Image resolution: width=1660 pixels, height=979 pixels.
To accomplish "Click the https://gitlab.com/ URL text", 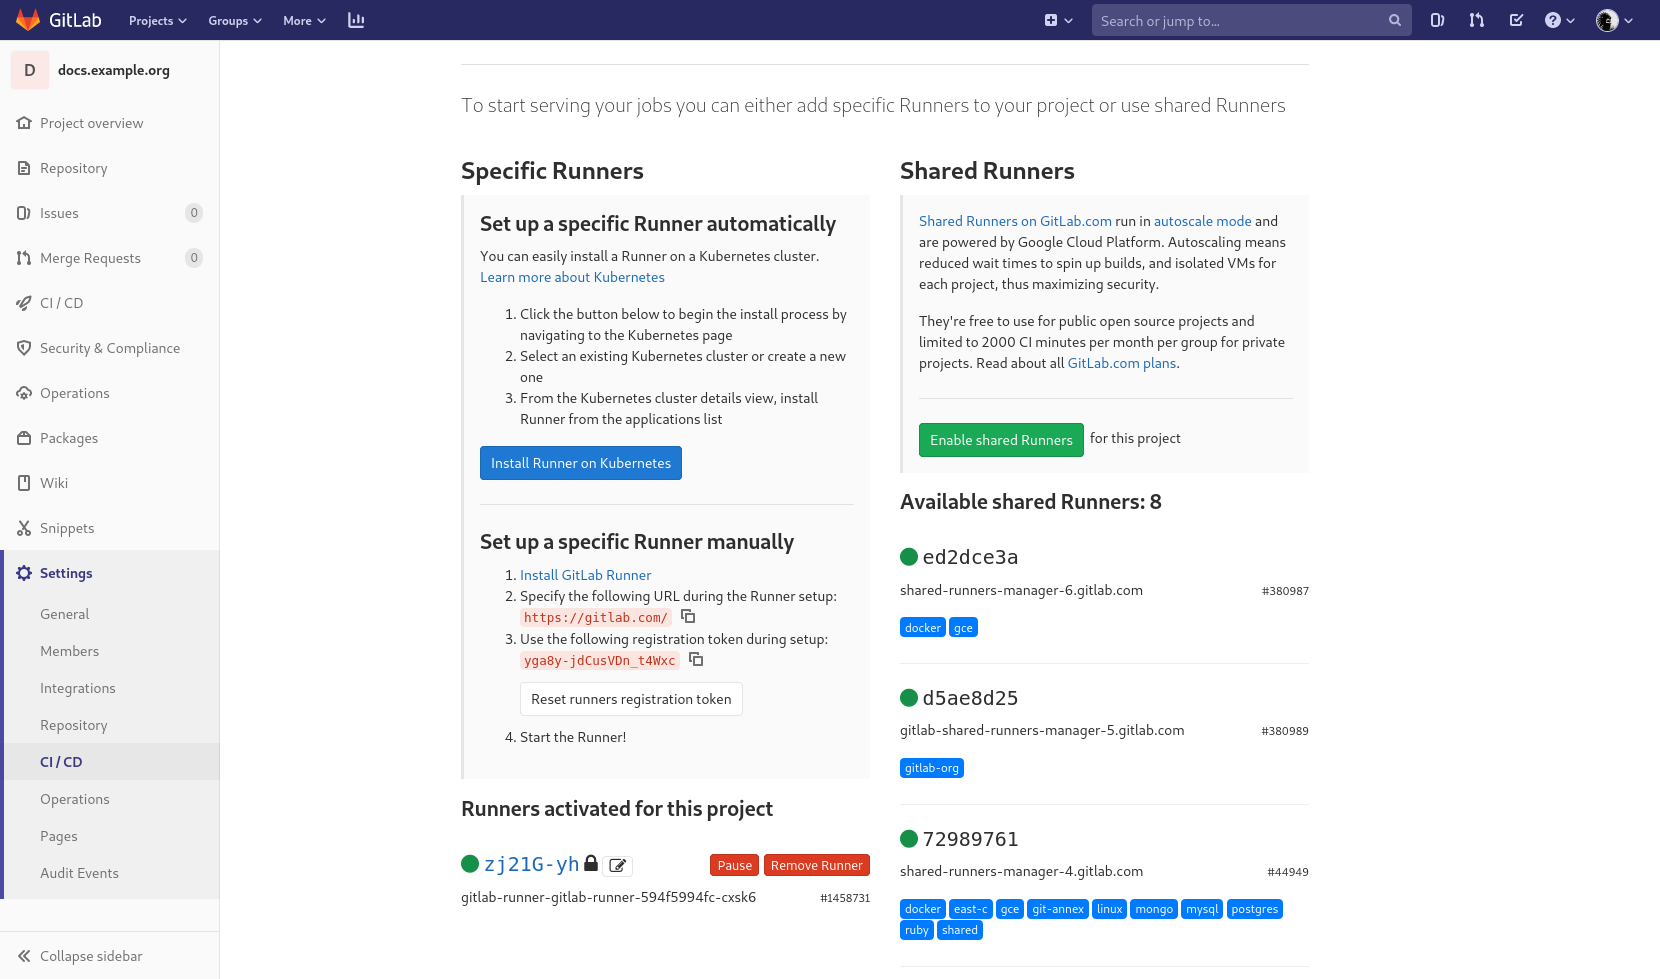I will pyautogui.click(x=596, y=617).
